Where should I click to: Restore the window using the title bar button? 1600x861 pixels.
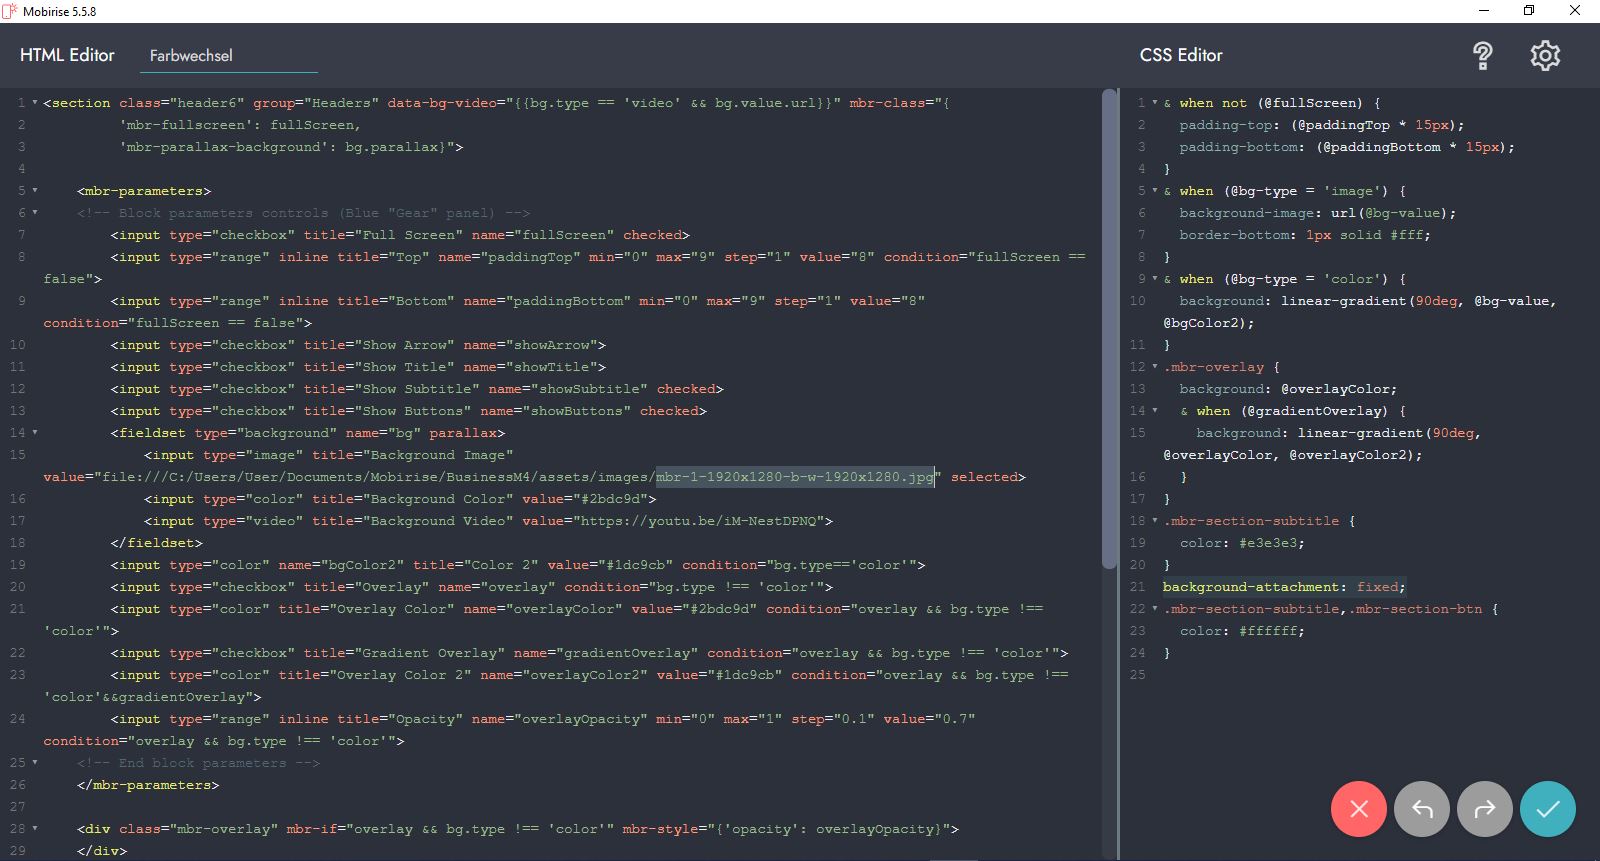(x=1529, y=11)
